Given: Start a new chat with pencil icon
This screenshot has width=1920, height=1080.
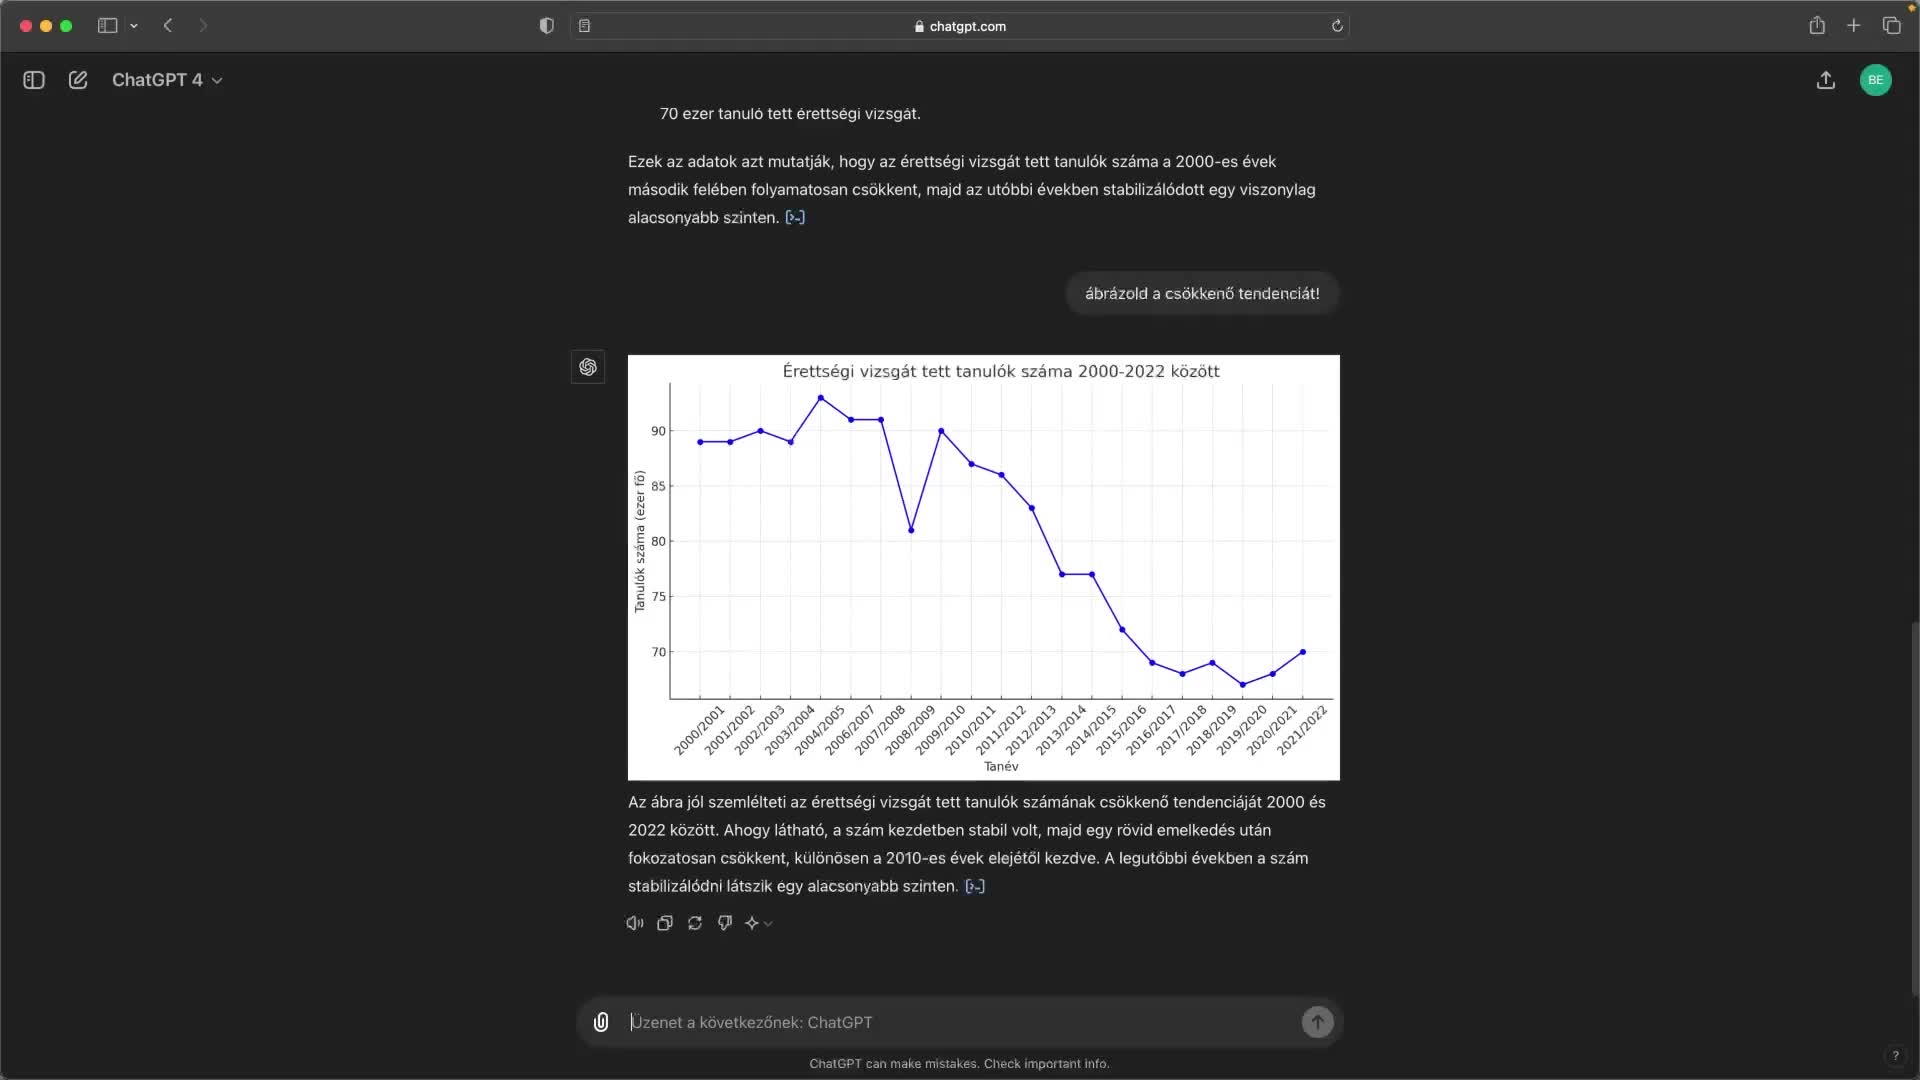Looking at the screenshot, I should point(78,80).
